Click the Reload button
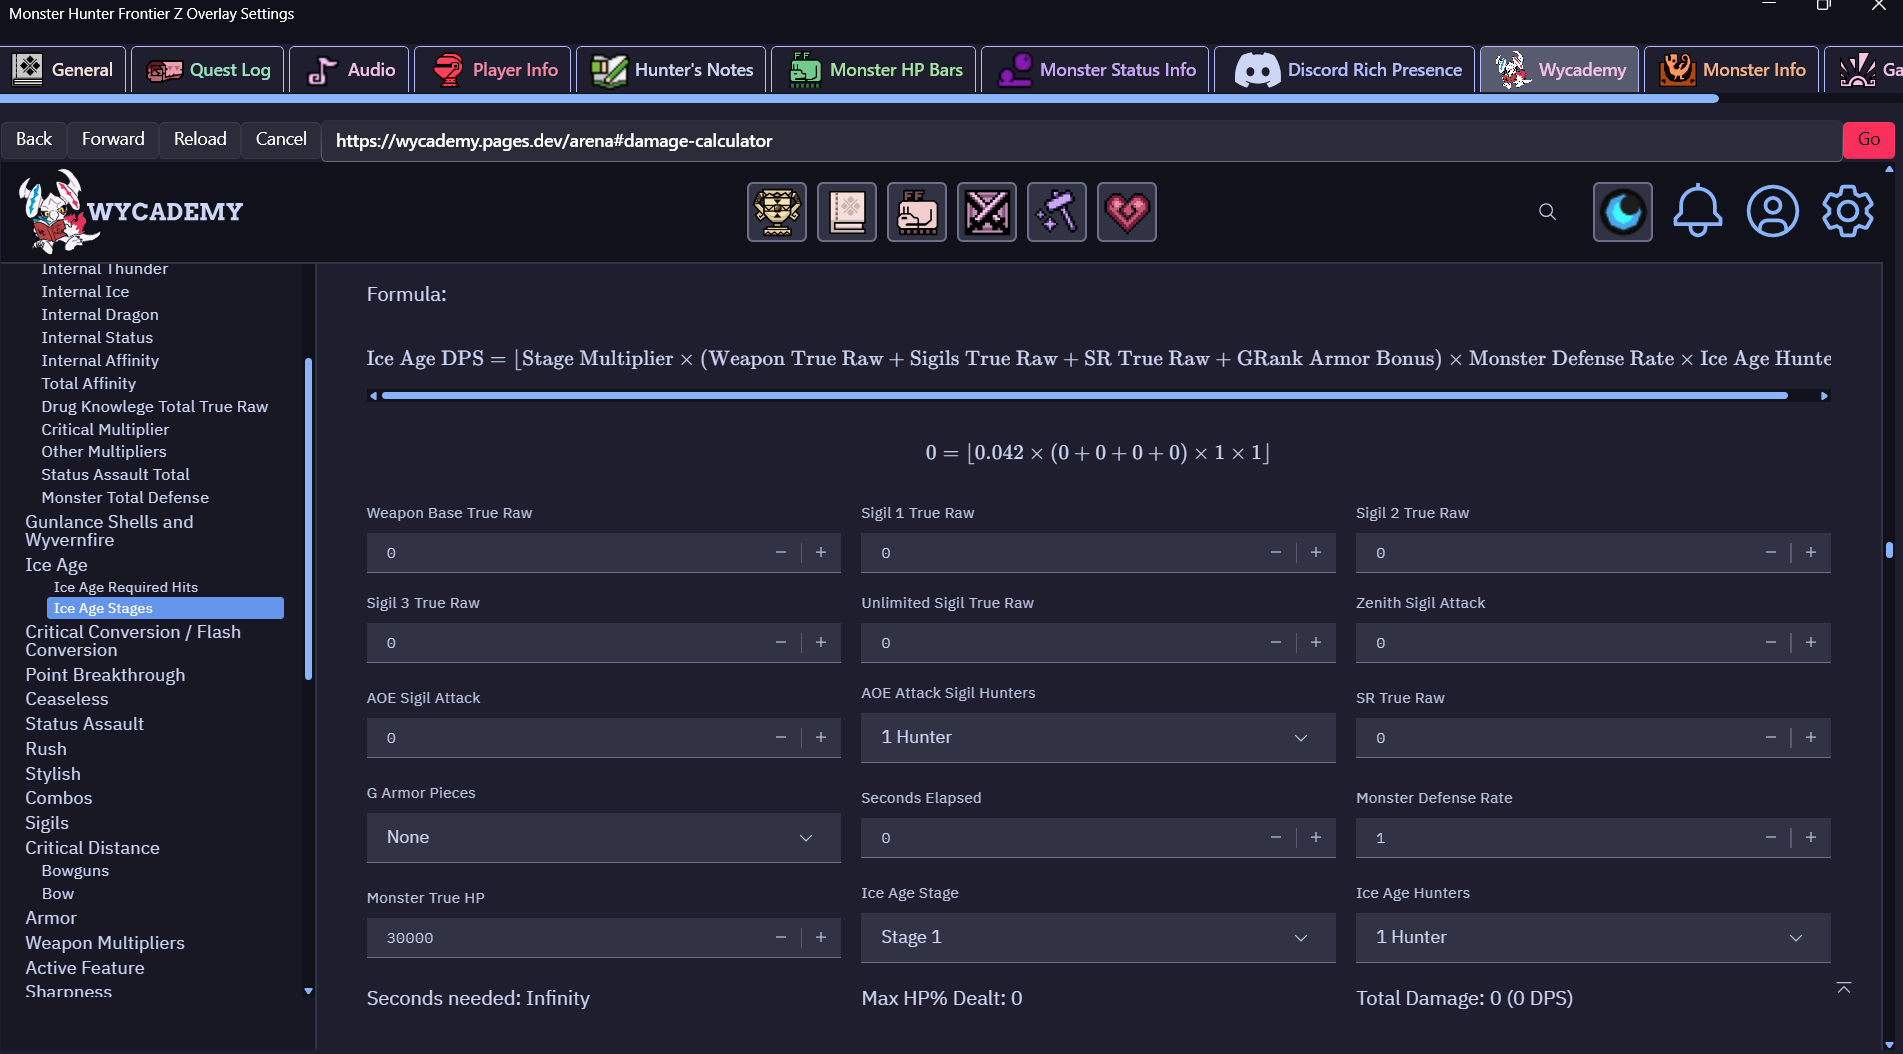 [x=200, y=139]
